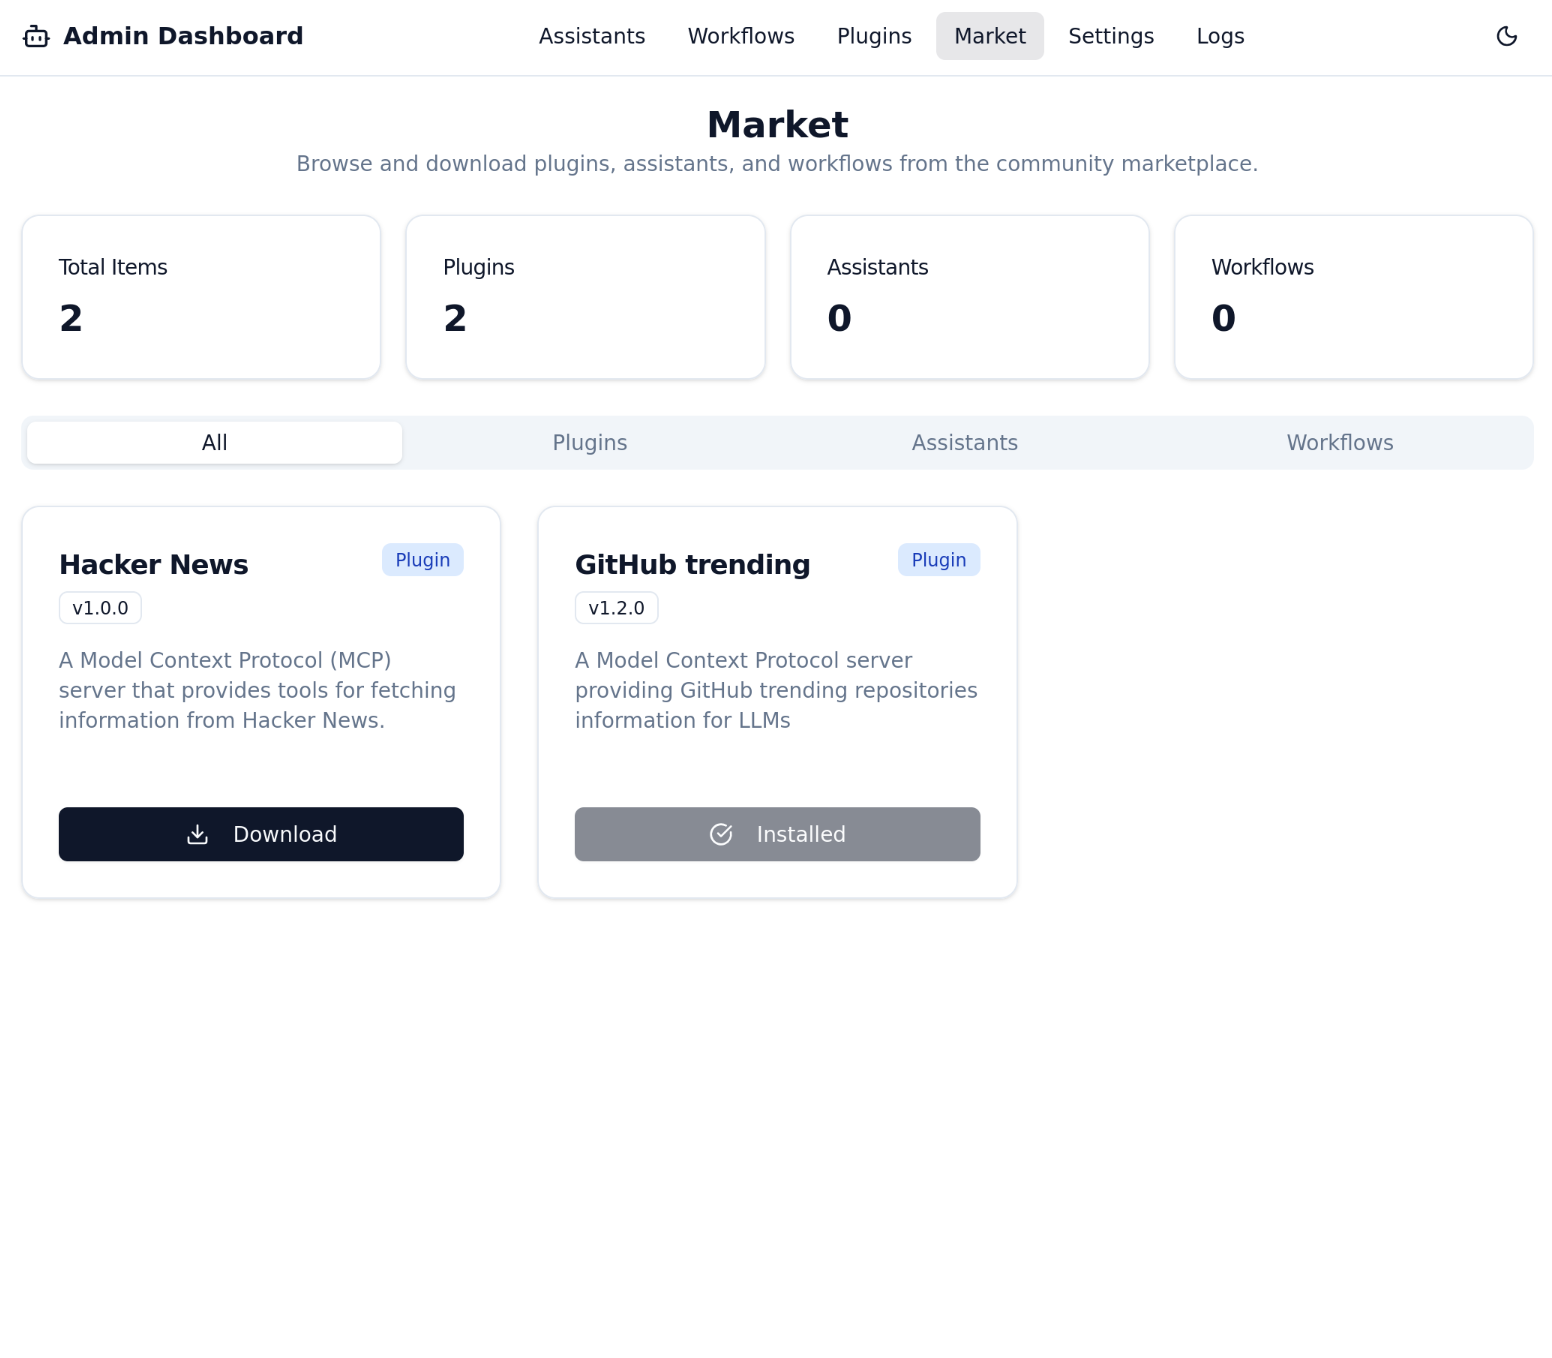Image resolution: width=1552 pixels, height=1358 pixels.
Task: Switch to the All filter tab
Action: click(215, 443)
